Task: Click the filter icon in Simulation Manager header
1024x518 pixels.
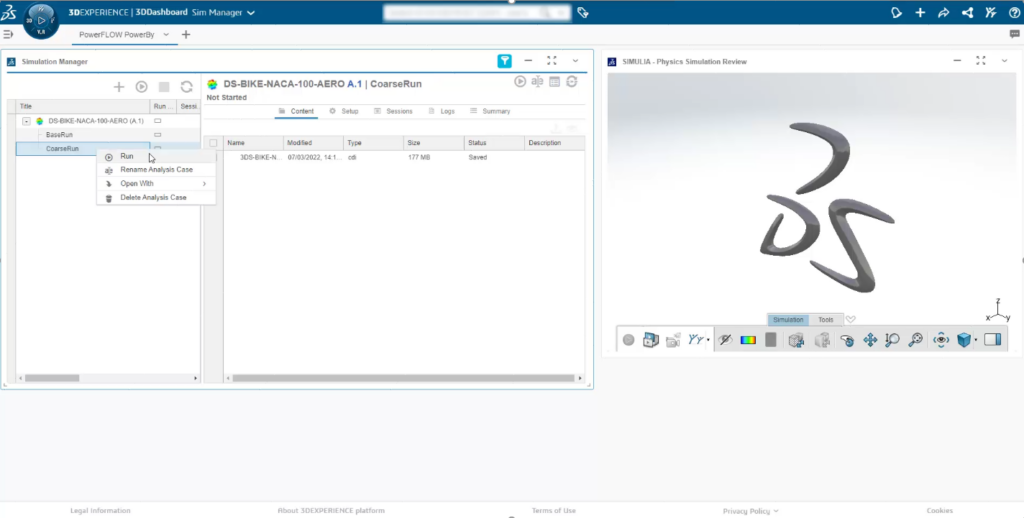Action: 505,61
